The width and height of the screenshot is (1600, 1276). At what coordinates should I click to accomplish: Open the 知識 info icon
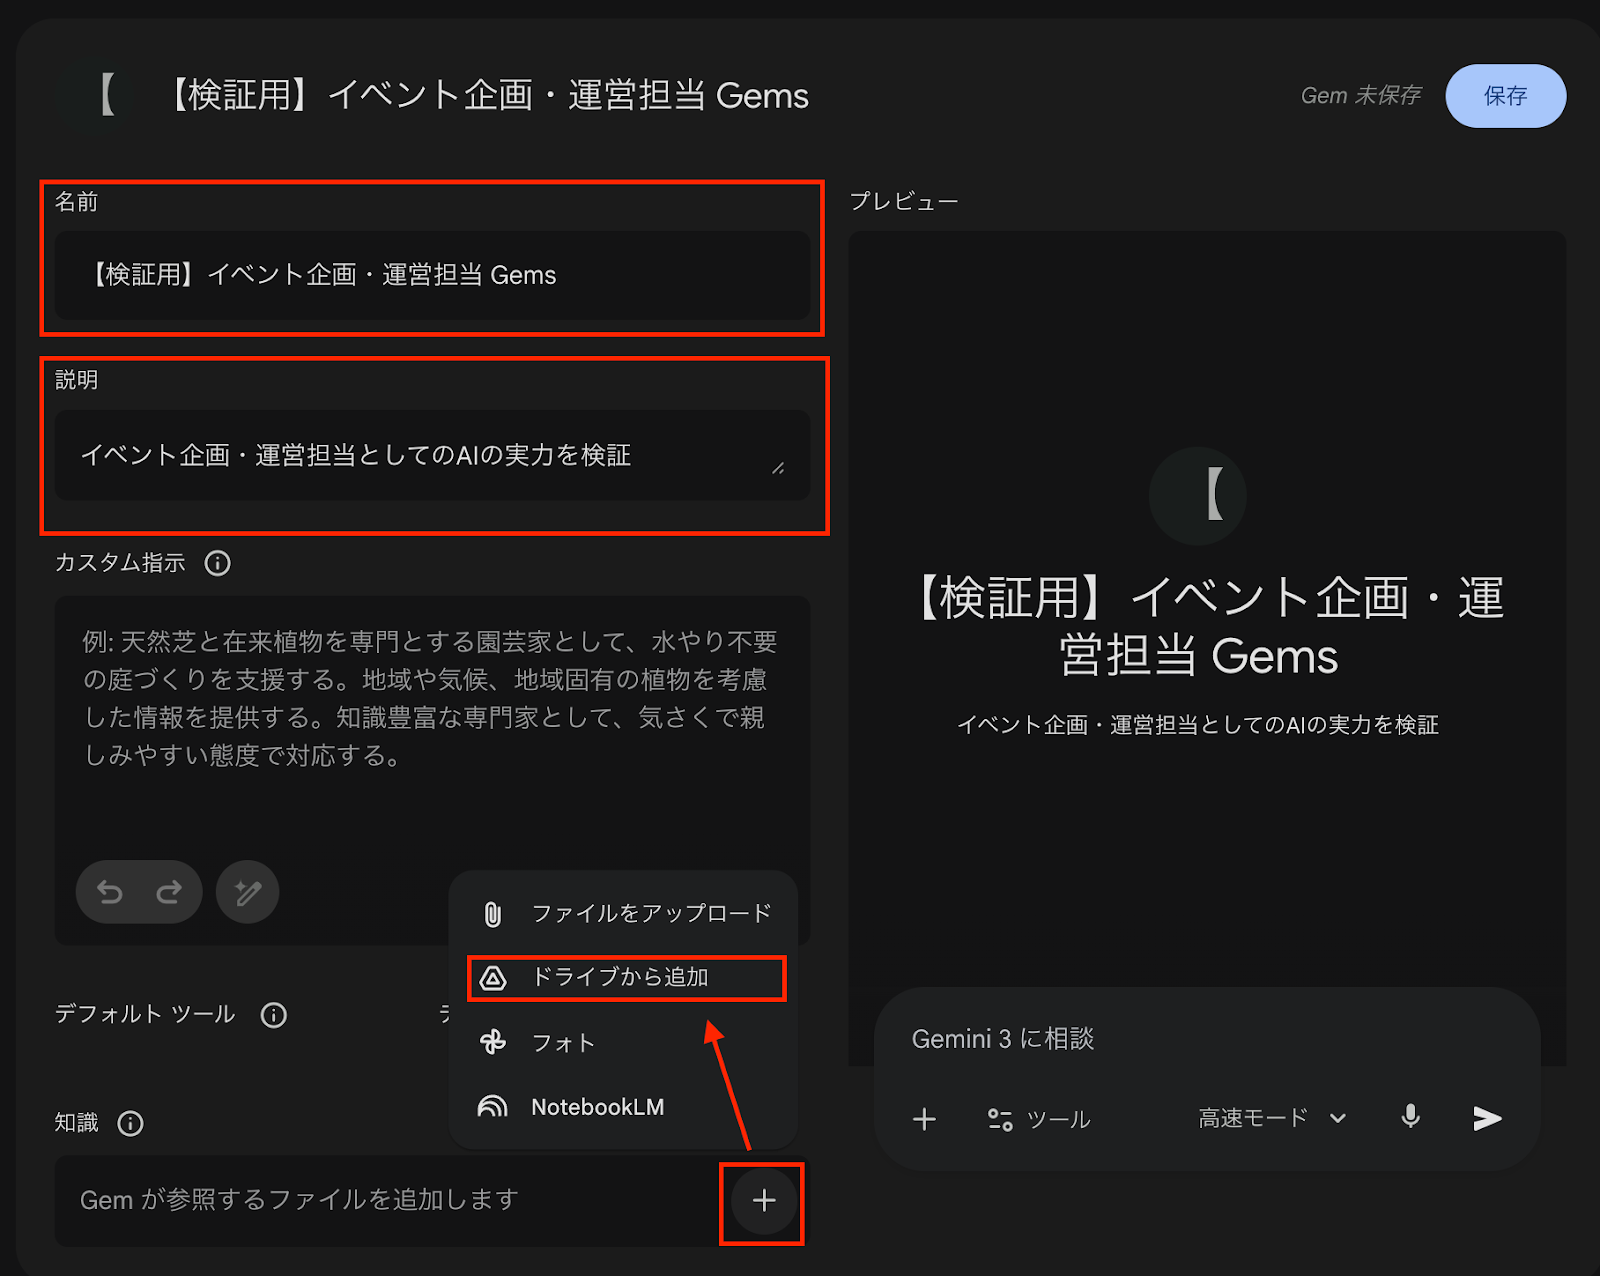130,1123
